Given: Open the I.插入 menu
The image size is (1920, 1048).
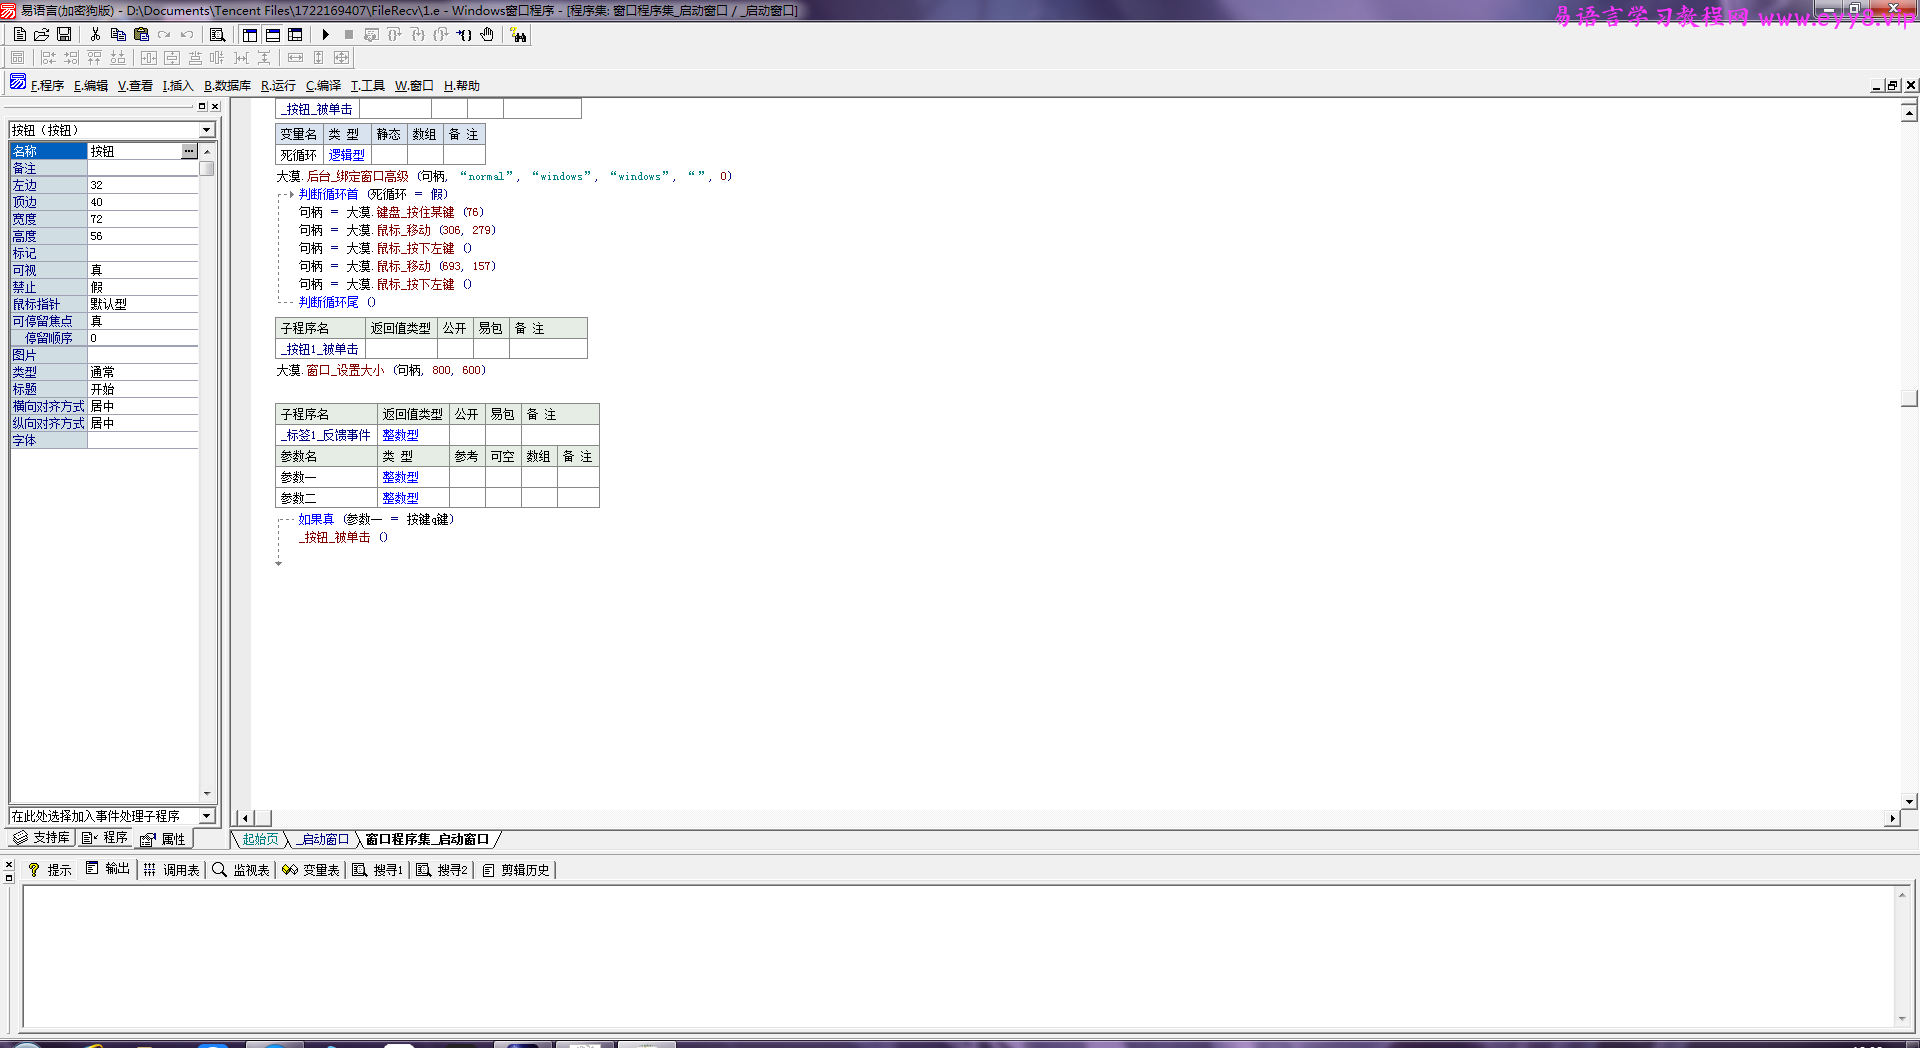Looking at the screenshot, I should (x=178, y=86).
